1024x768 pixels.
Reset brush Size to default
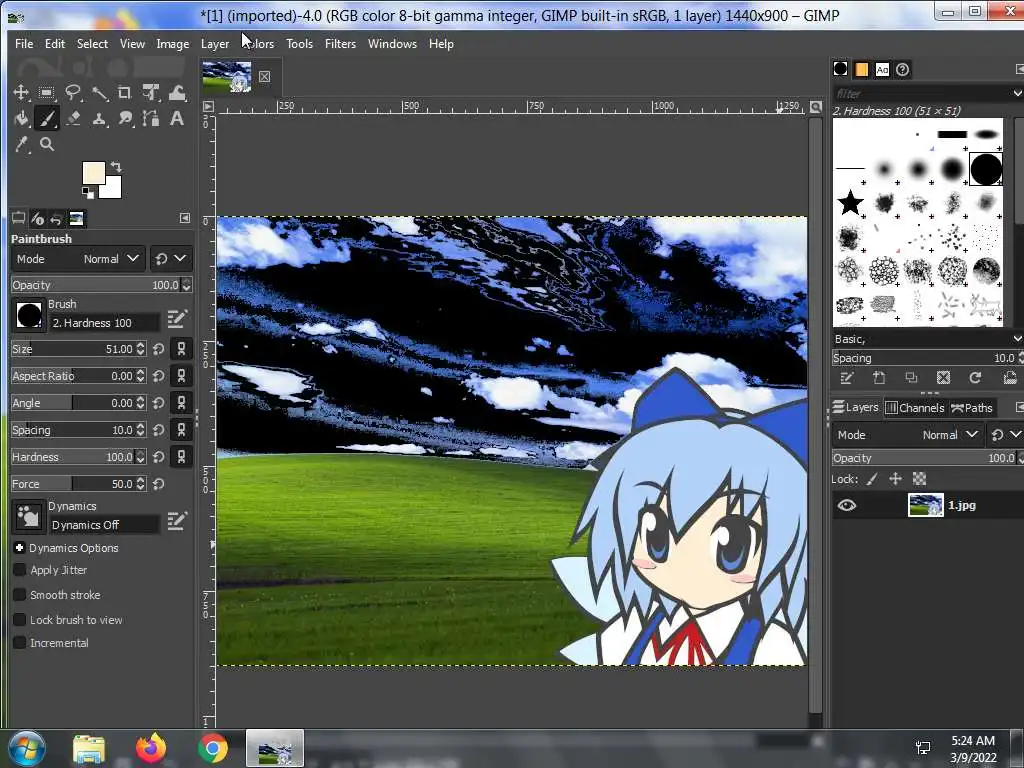[159, 349]
